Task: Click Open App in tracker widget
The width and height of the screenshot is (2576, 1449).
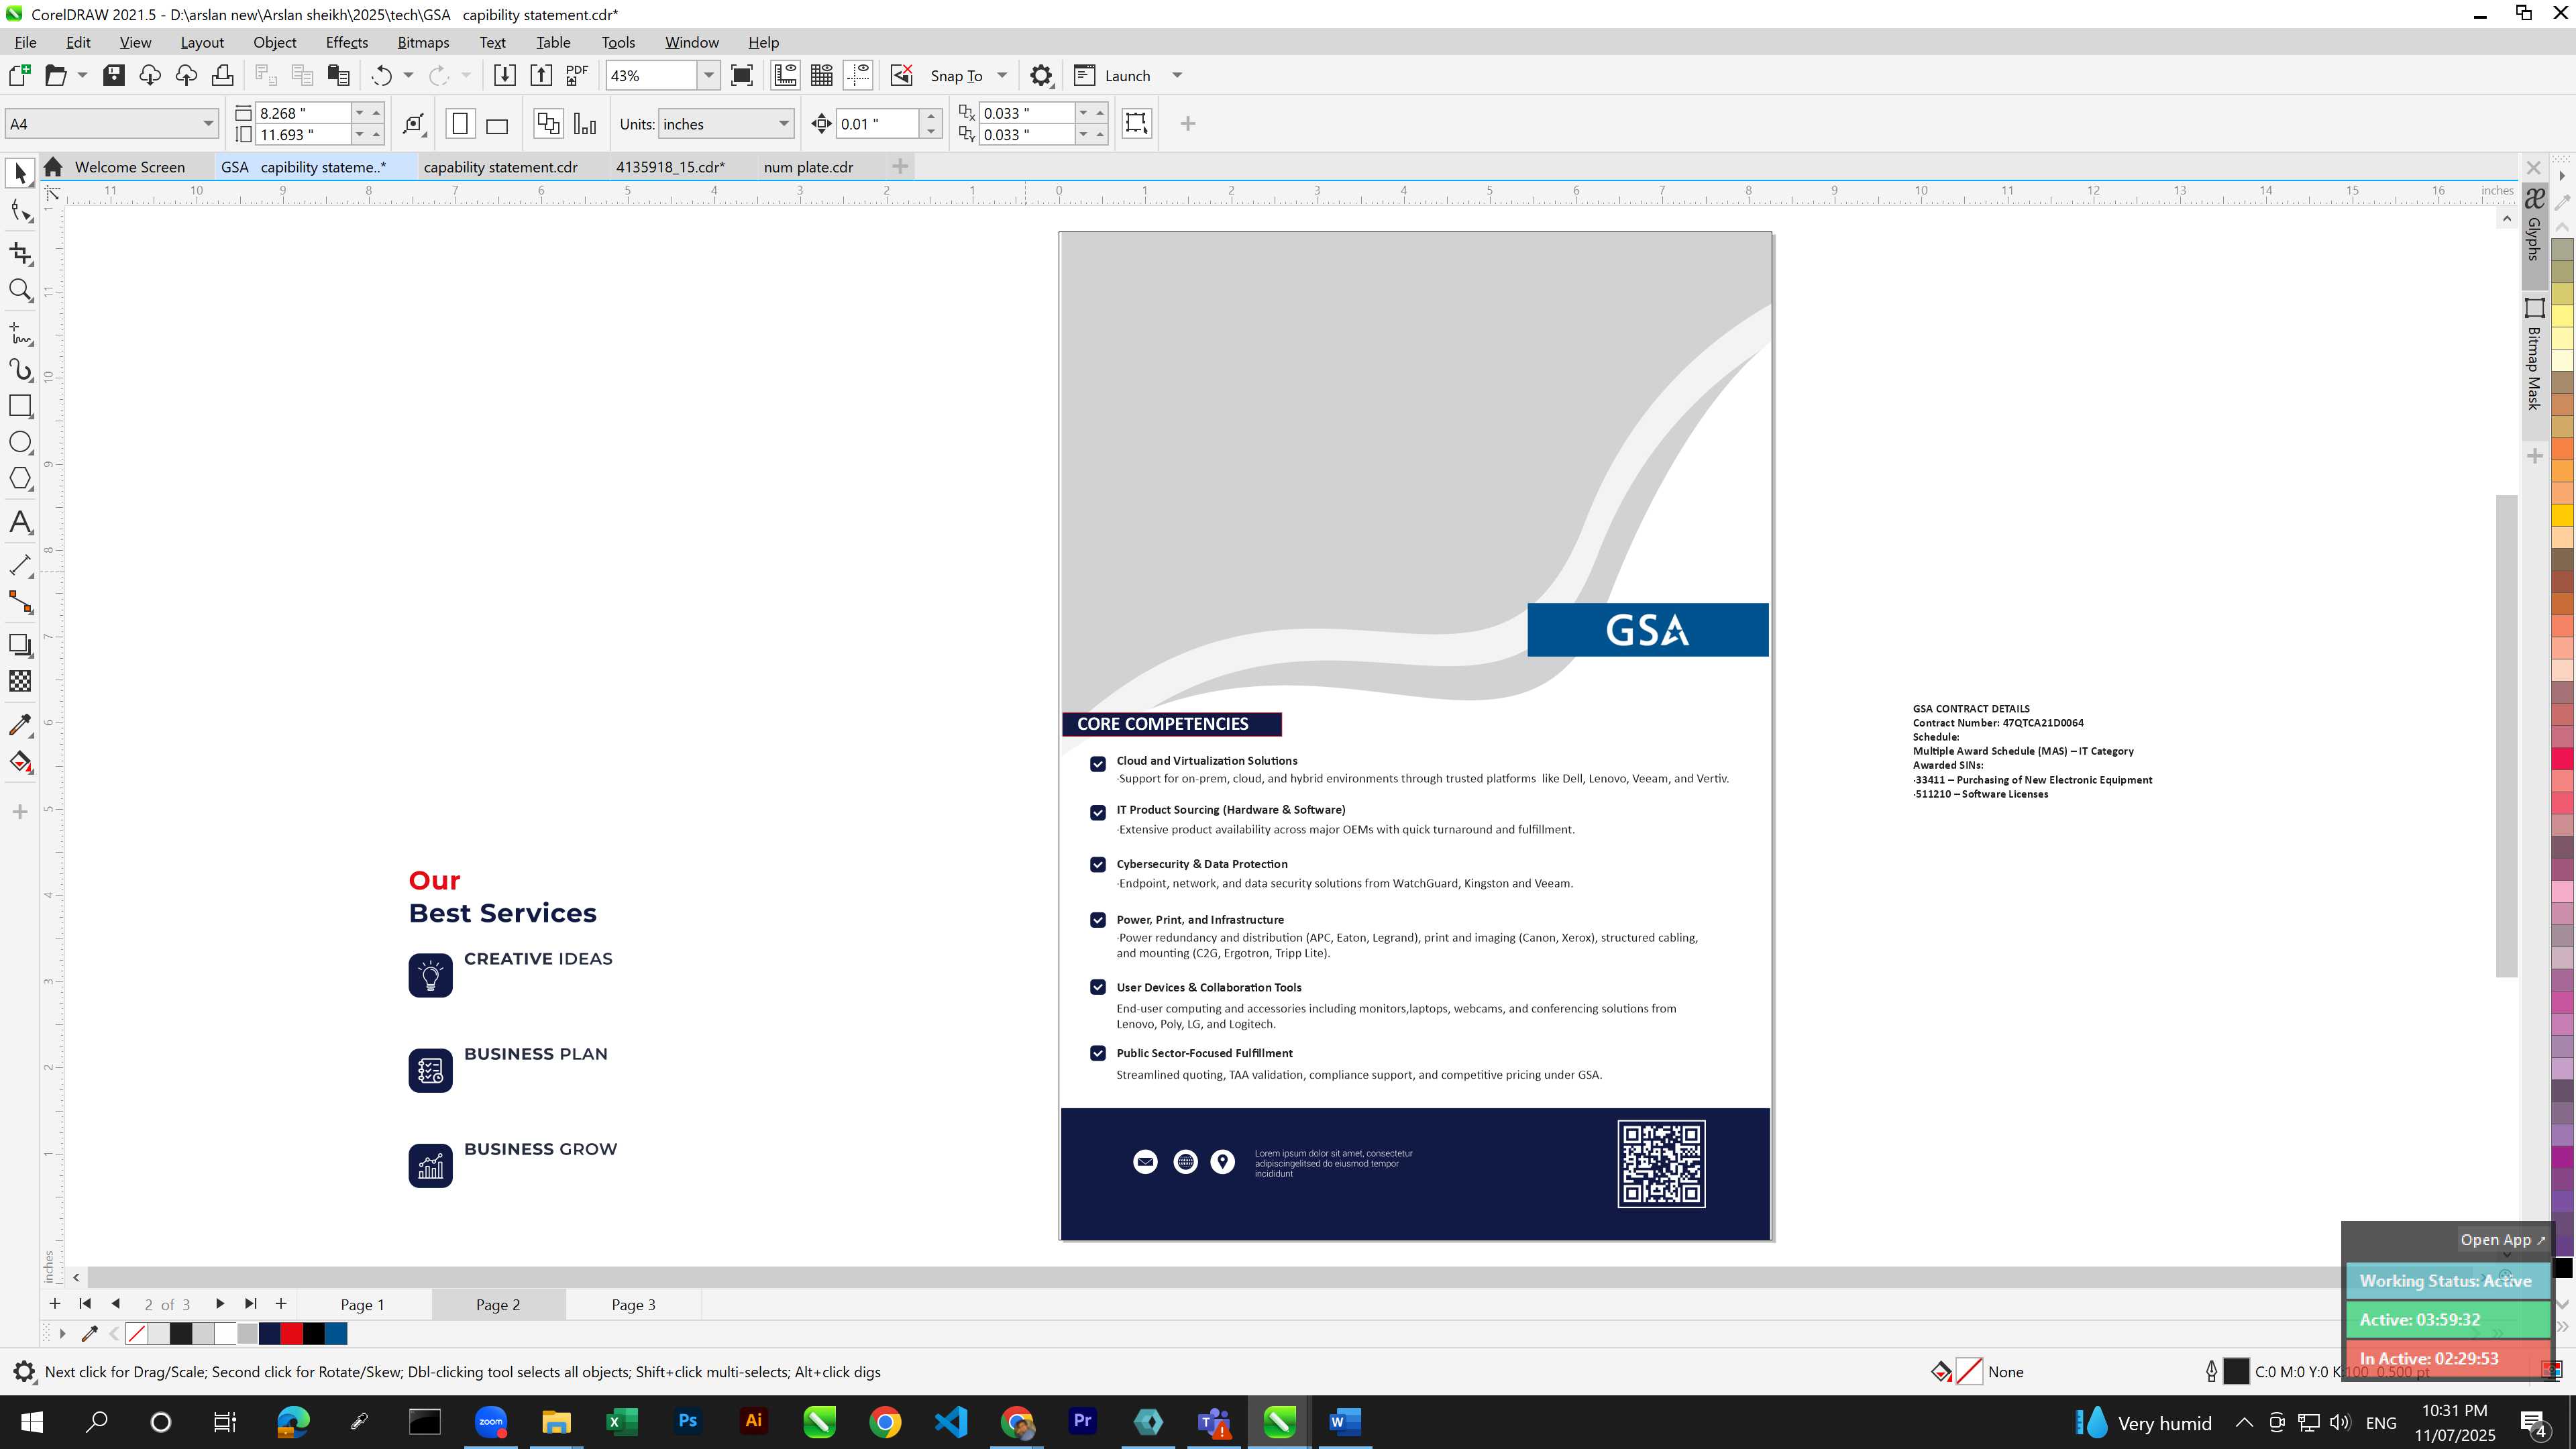Action: point(2502,1240)
